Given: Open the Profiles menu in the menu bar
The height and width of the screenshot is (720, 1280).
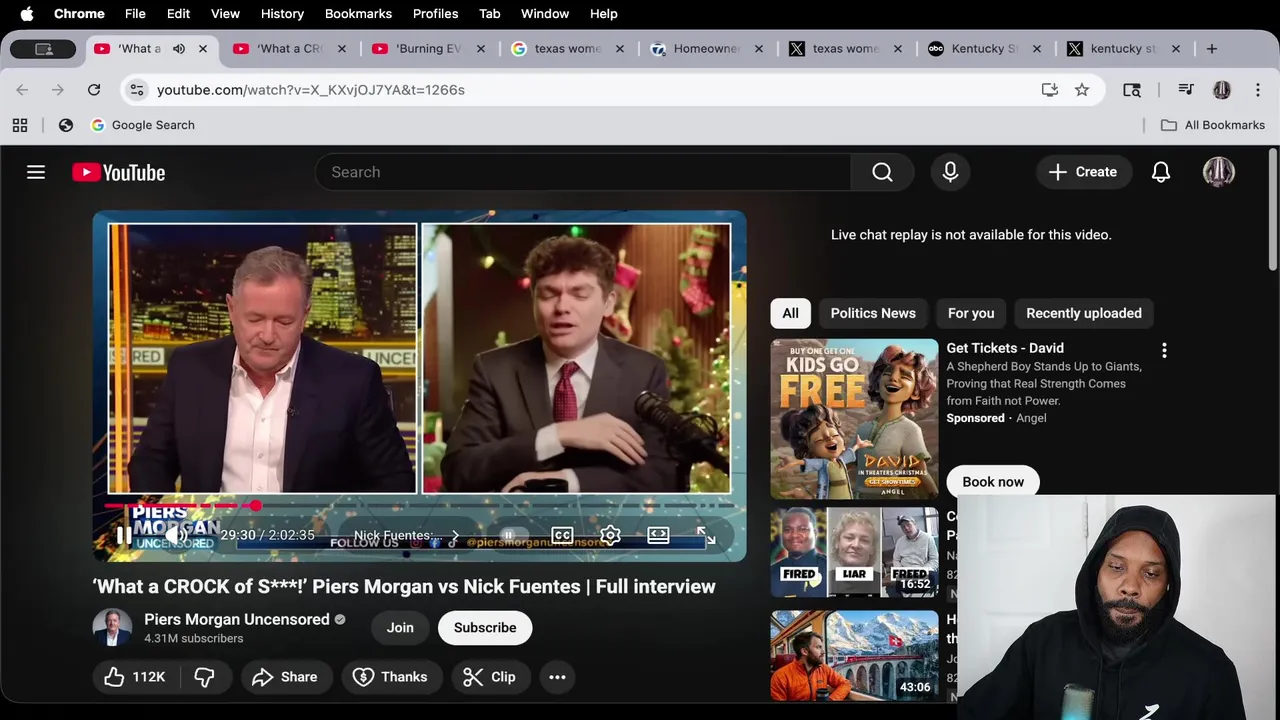Looking at the screenshot, I should (x=435, y=14).
